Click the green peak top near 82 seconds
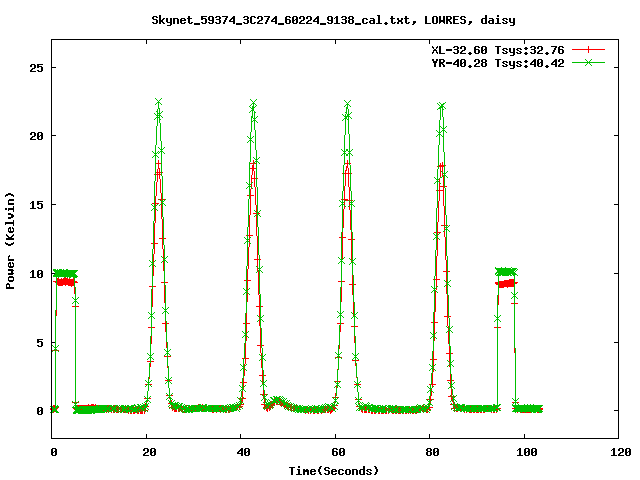Viewport: 640px width, 480px height. click(441, 106)
